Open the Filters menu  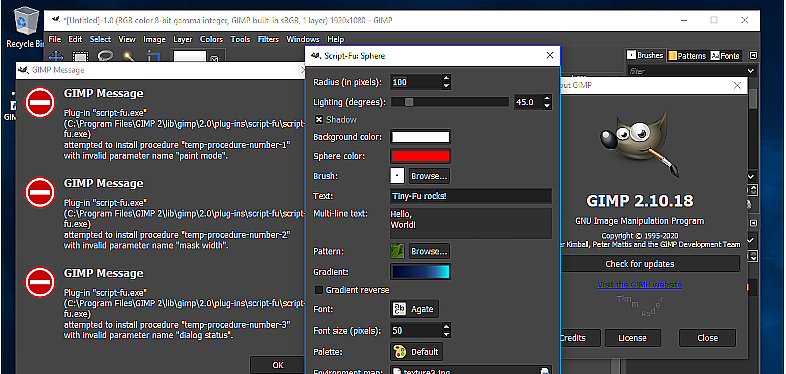click(x=268, y=39)
